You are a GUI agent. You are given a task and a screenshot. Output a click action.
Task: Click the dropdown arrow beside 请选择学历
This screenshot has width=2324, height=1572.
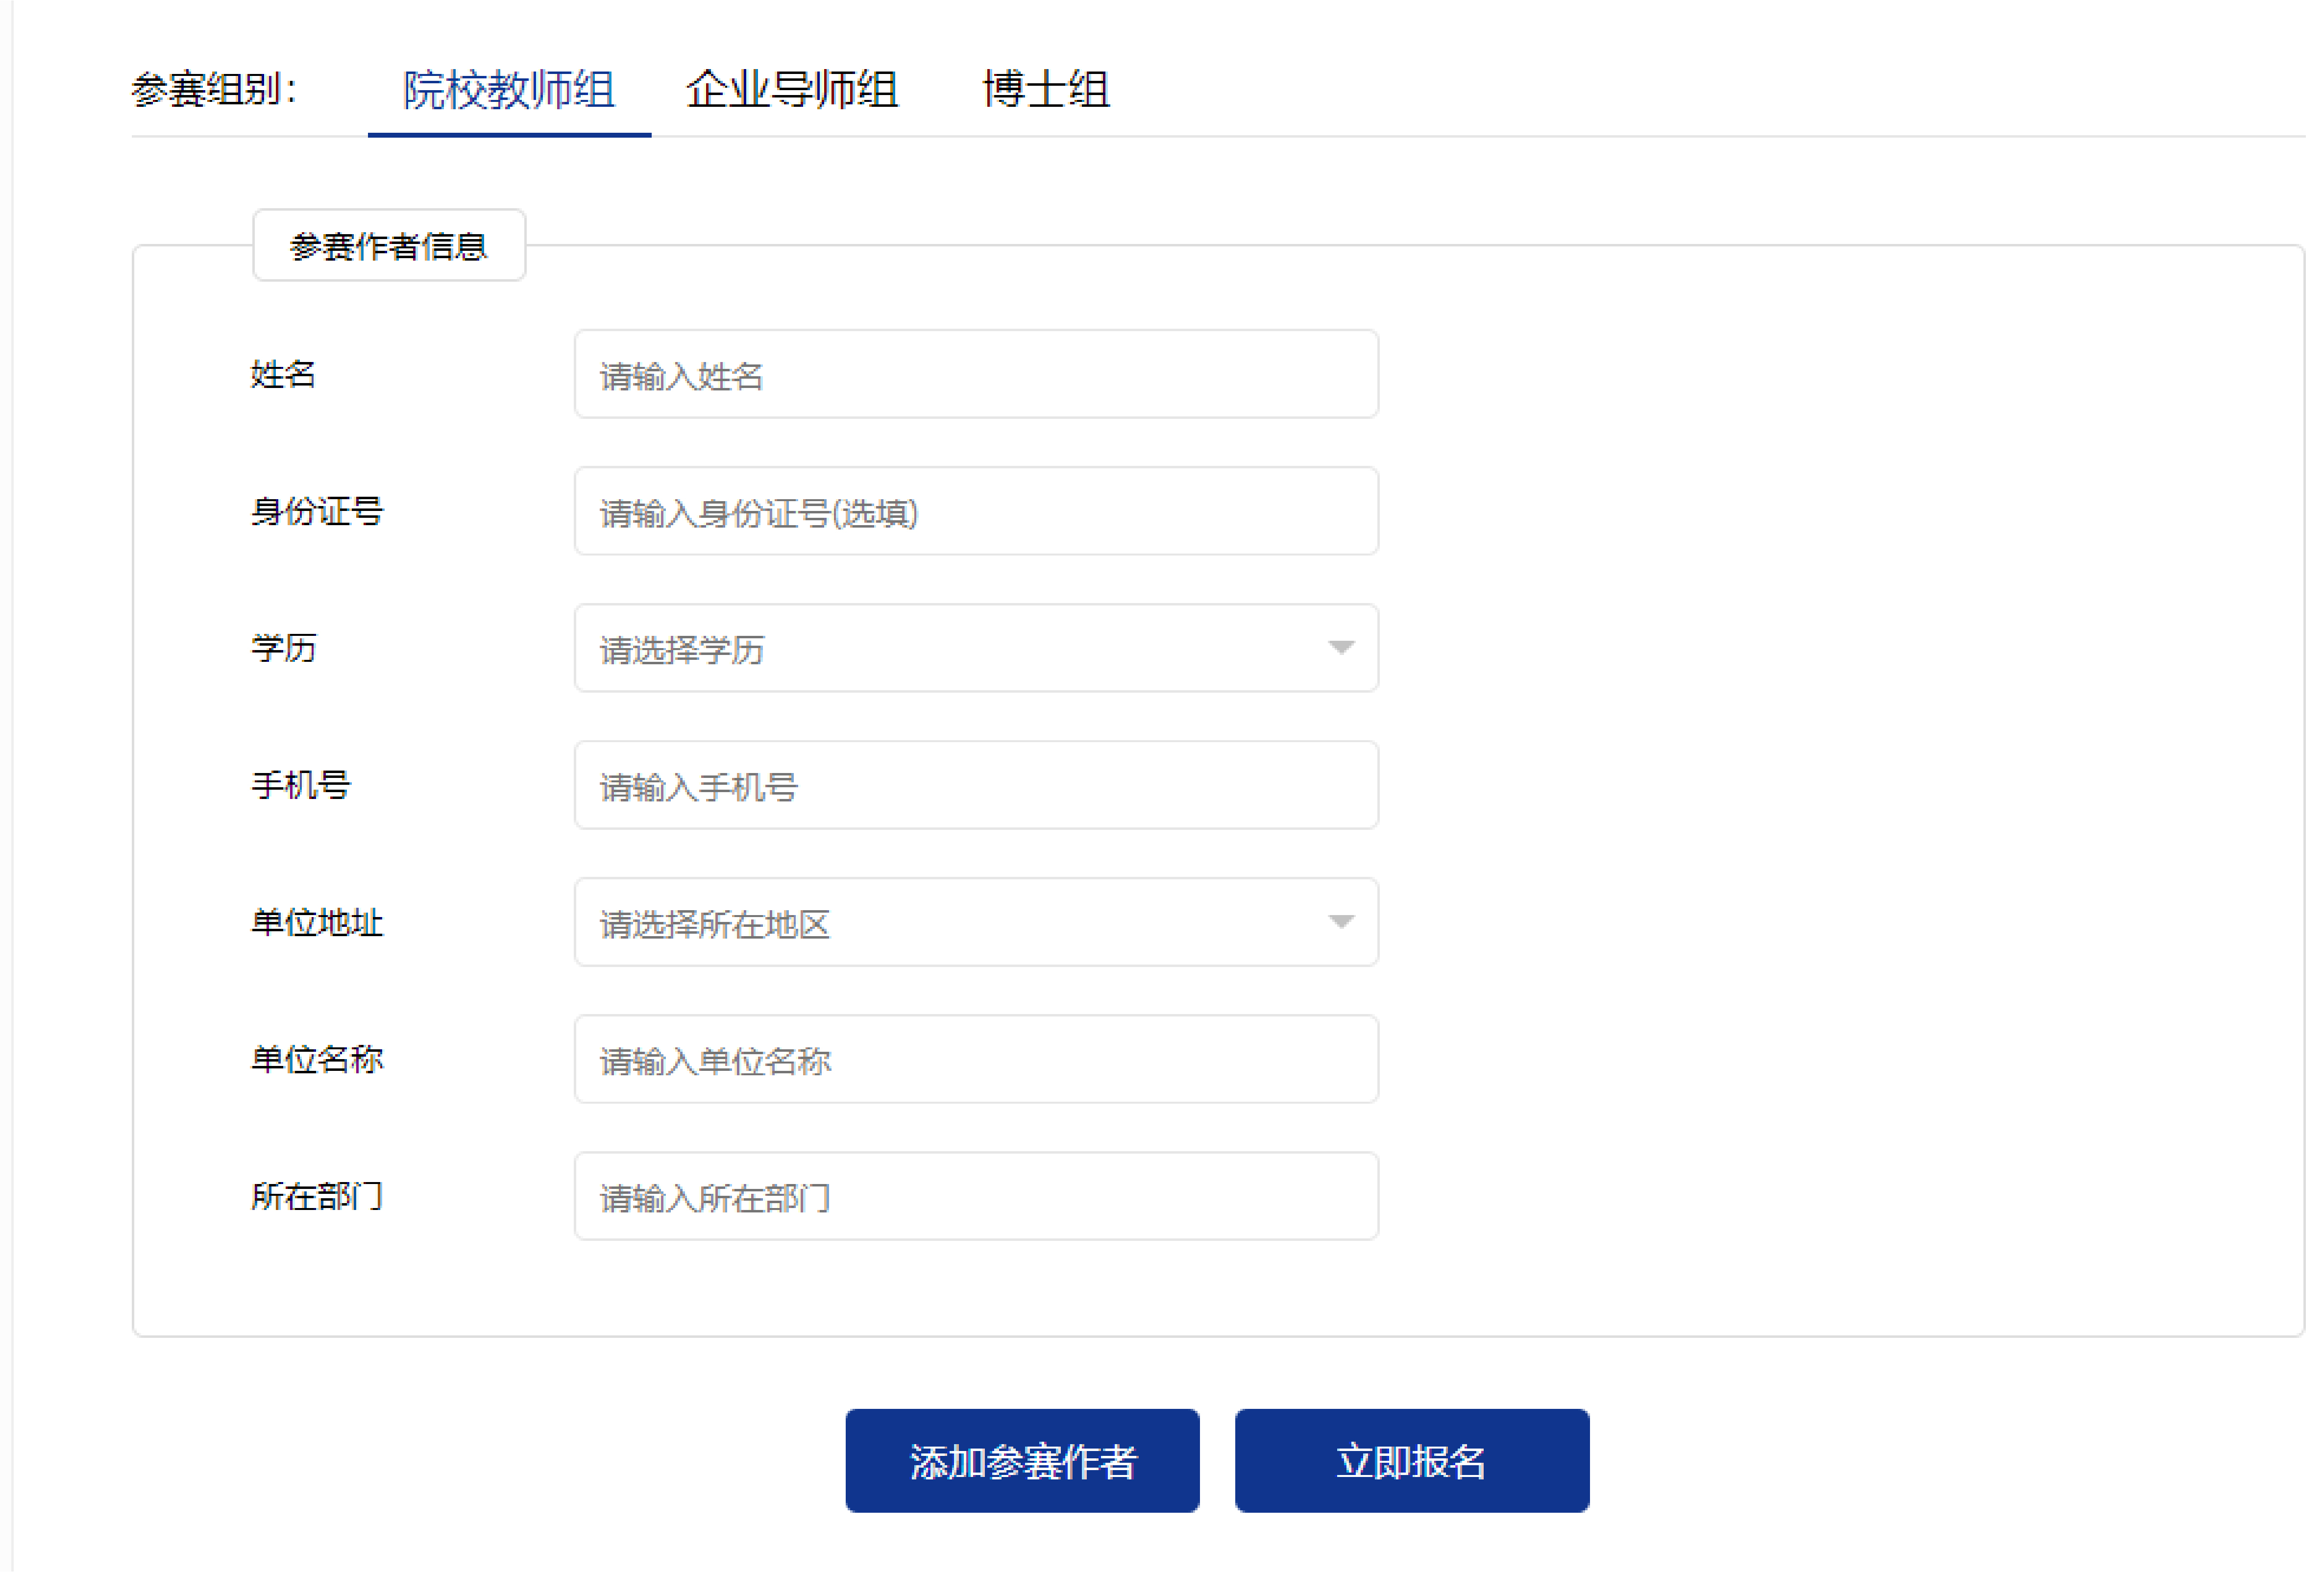1340,648
